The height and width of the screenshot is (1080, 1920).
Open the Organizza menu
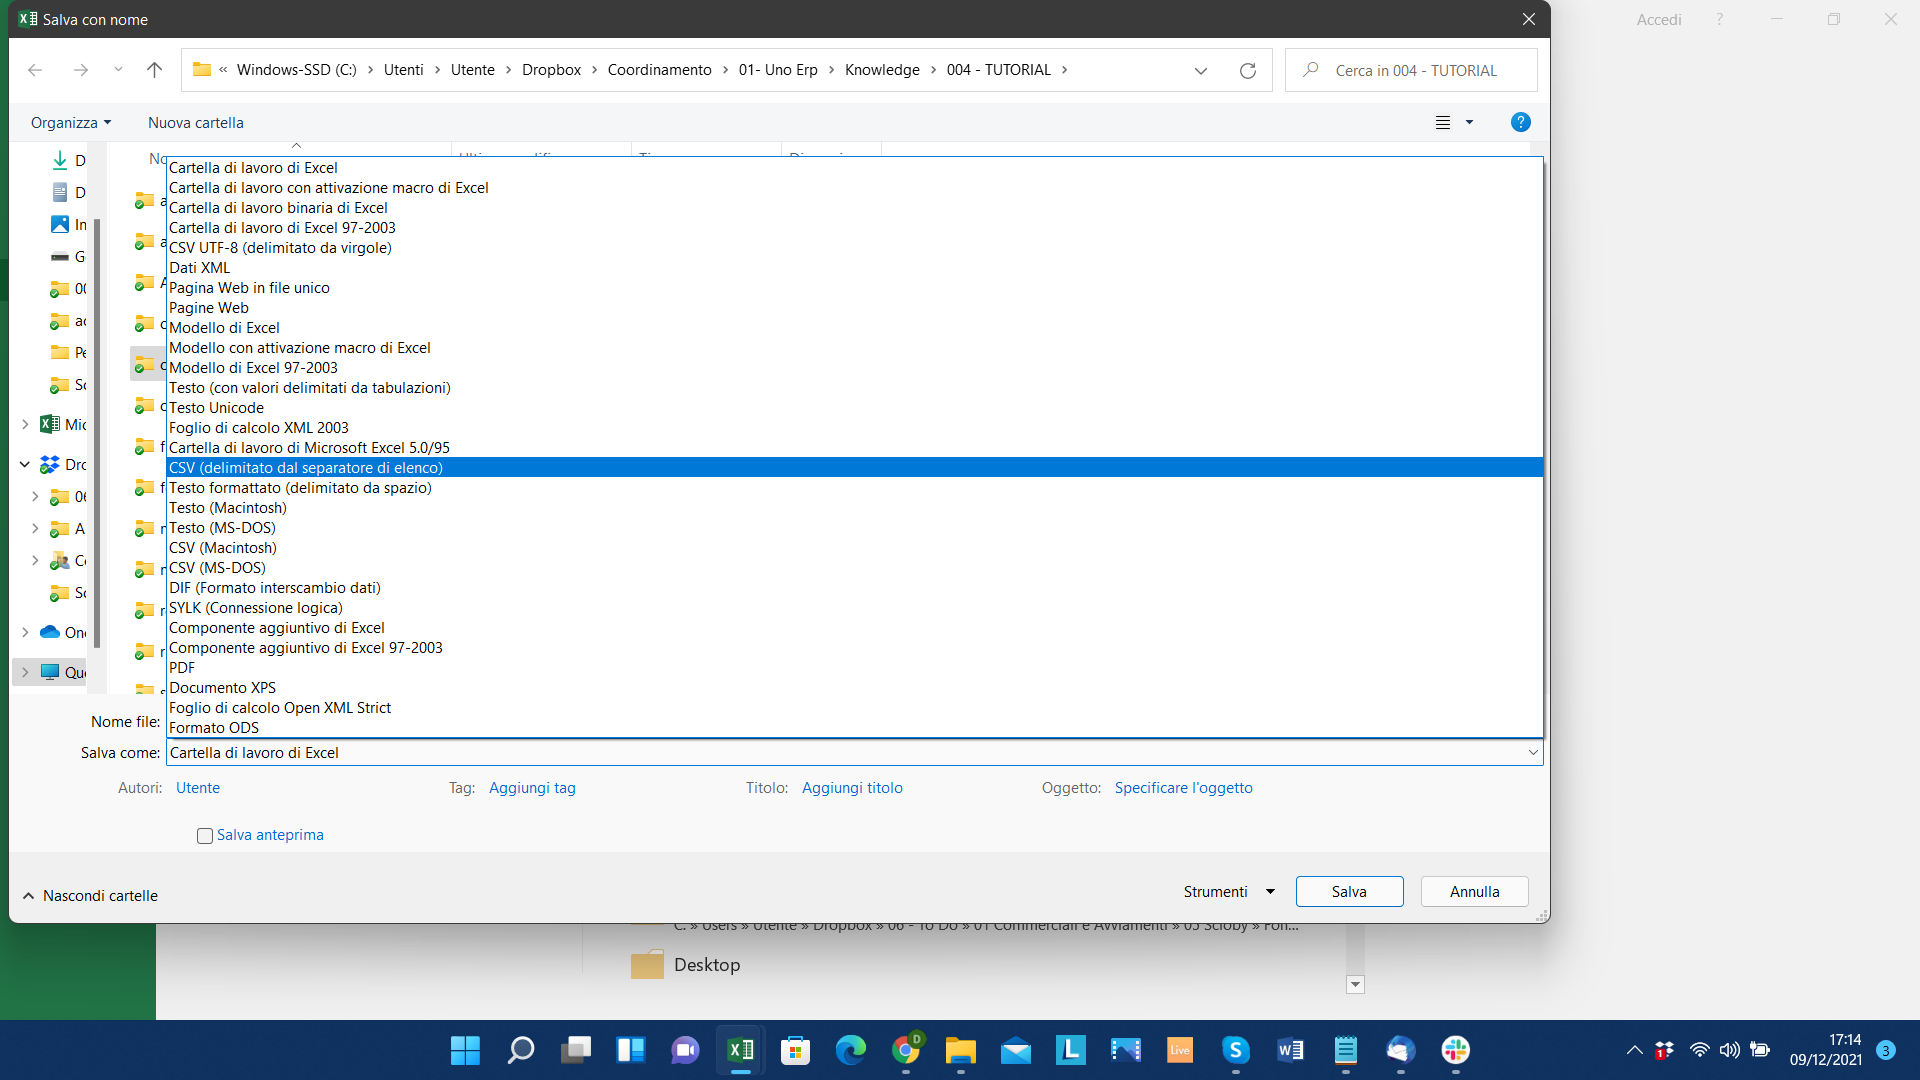click(x=71, y=122)
